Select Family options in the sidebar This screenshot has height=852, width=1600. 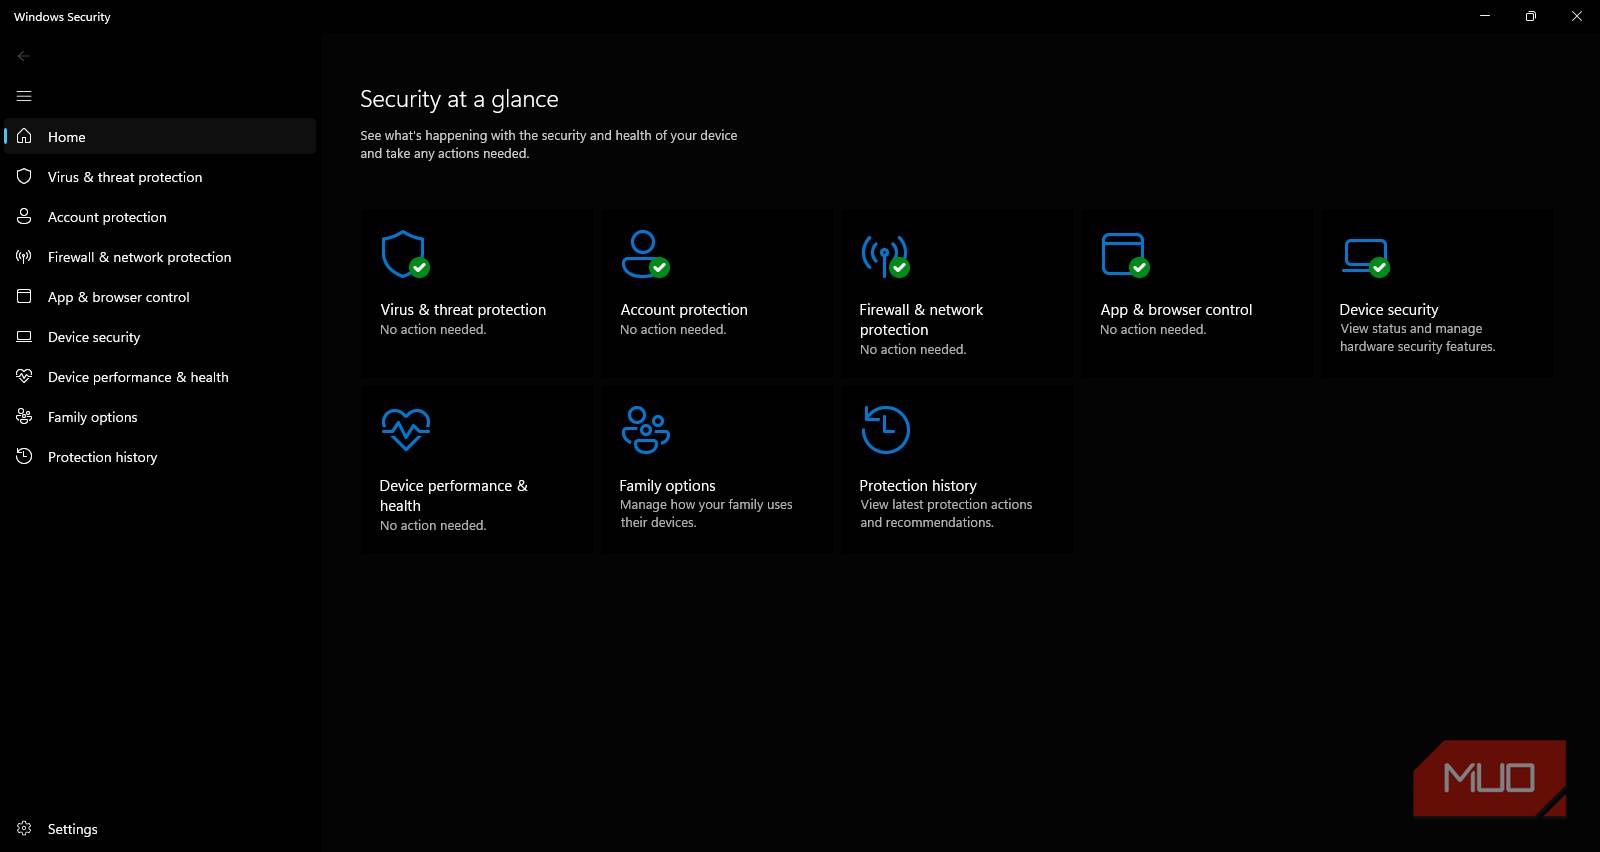point(160,416)
